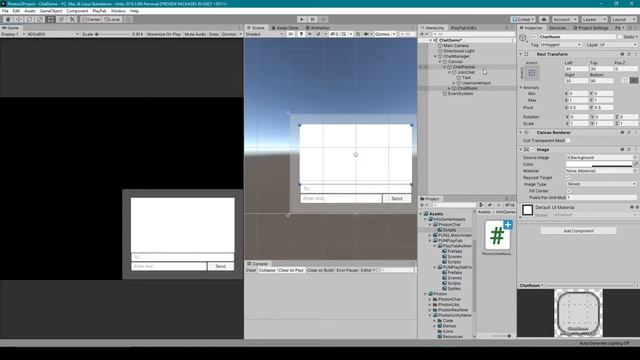This screenshot has height=360, width=640.
Task: Expand the ChatRoom item in Hierarchy
Action: 449,88
